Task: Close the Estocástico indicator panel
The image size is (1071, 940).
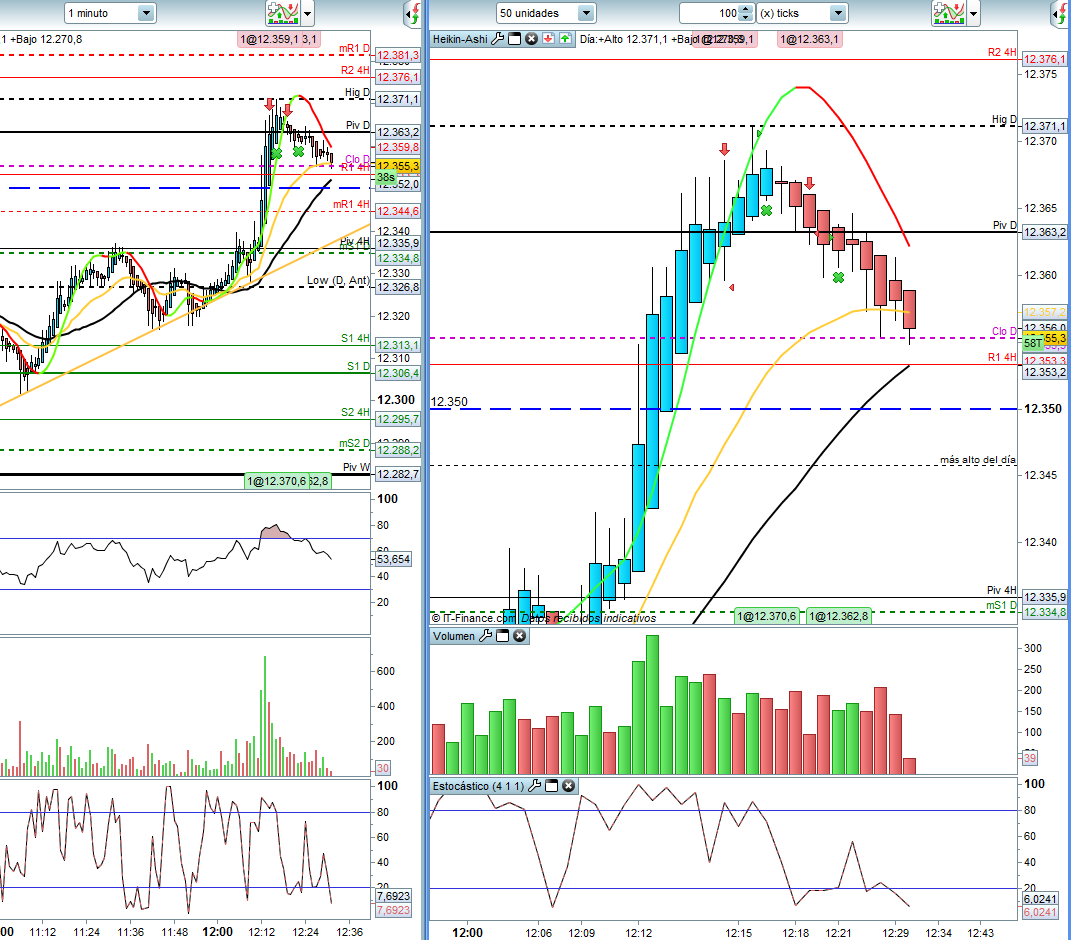Action: [x=568, y=786]
